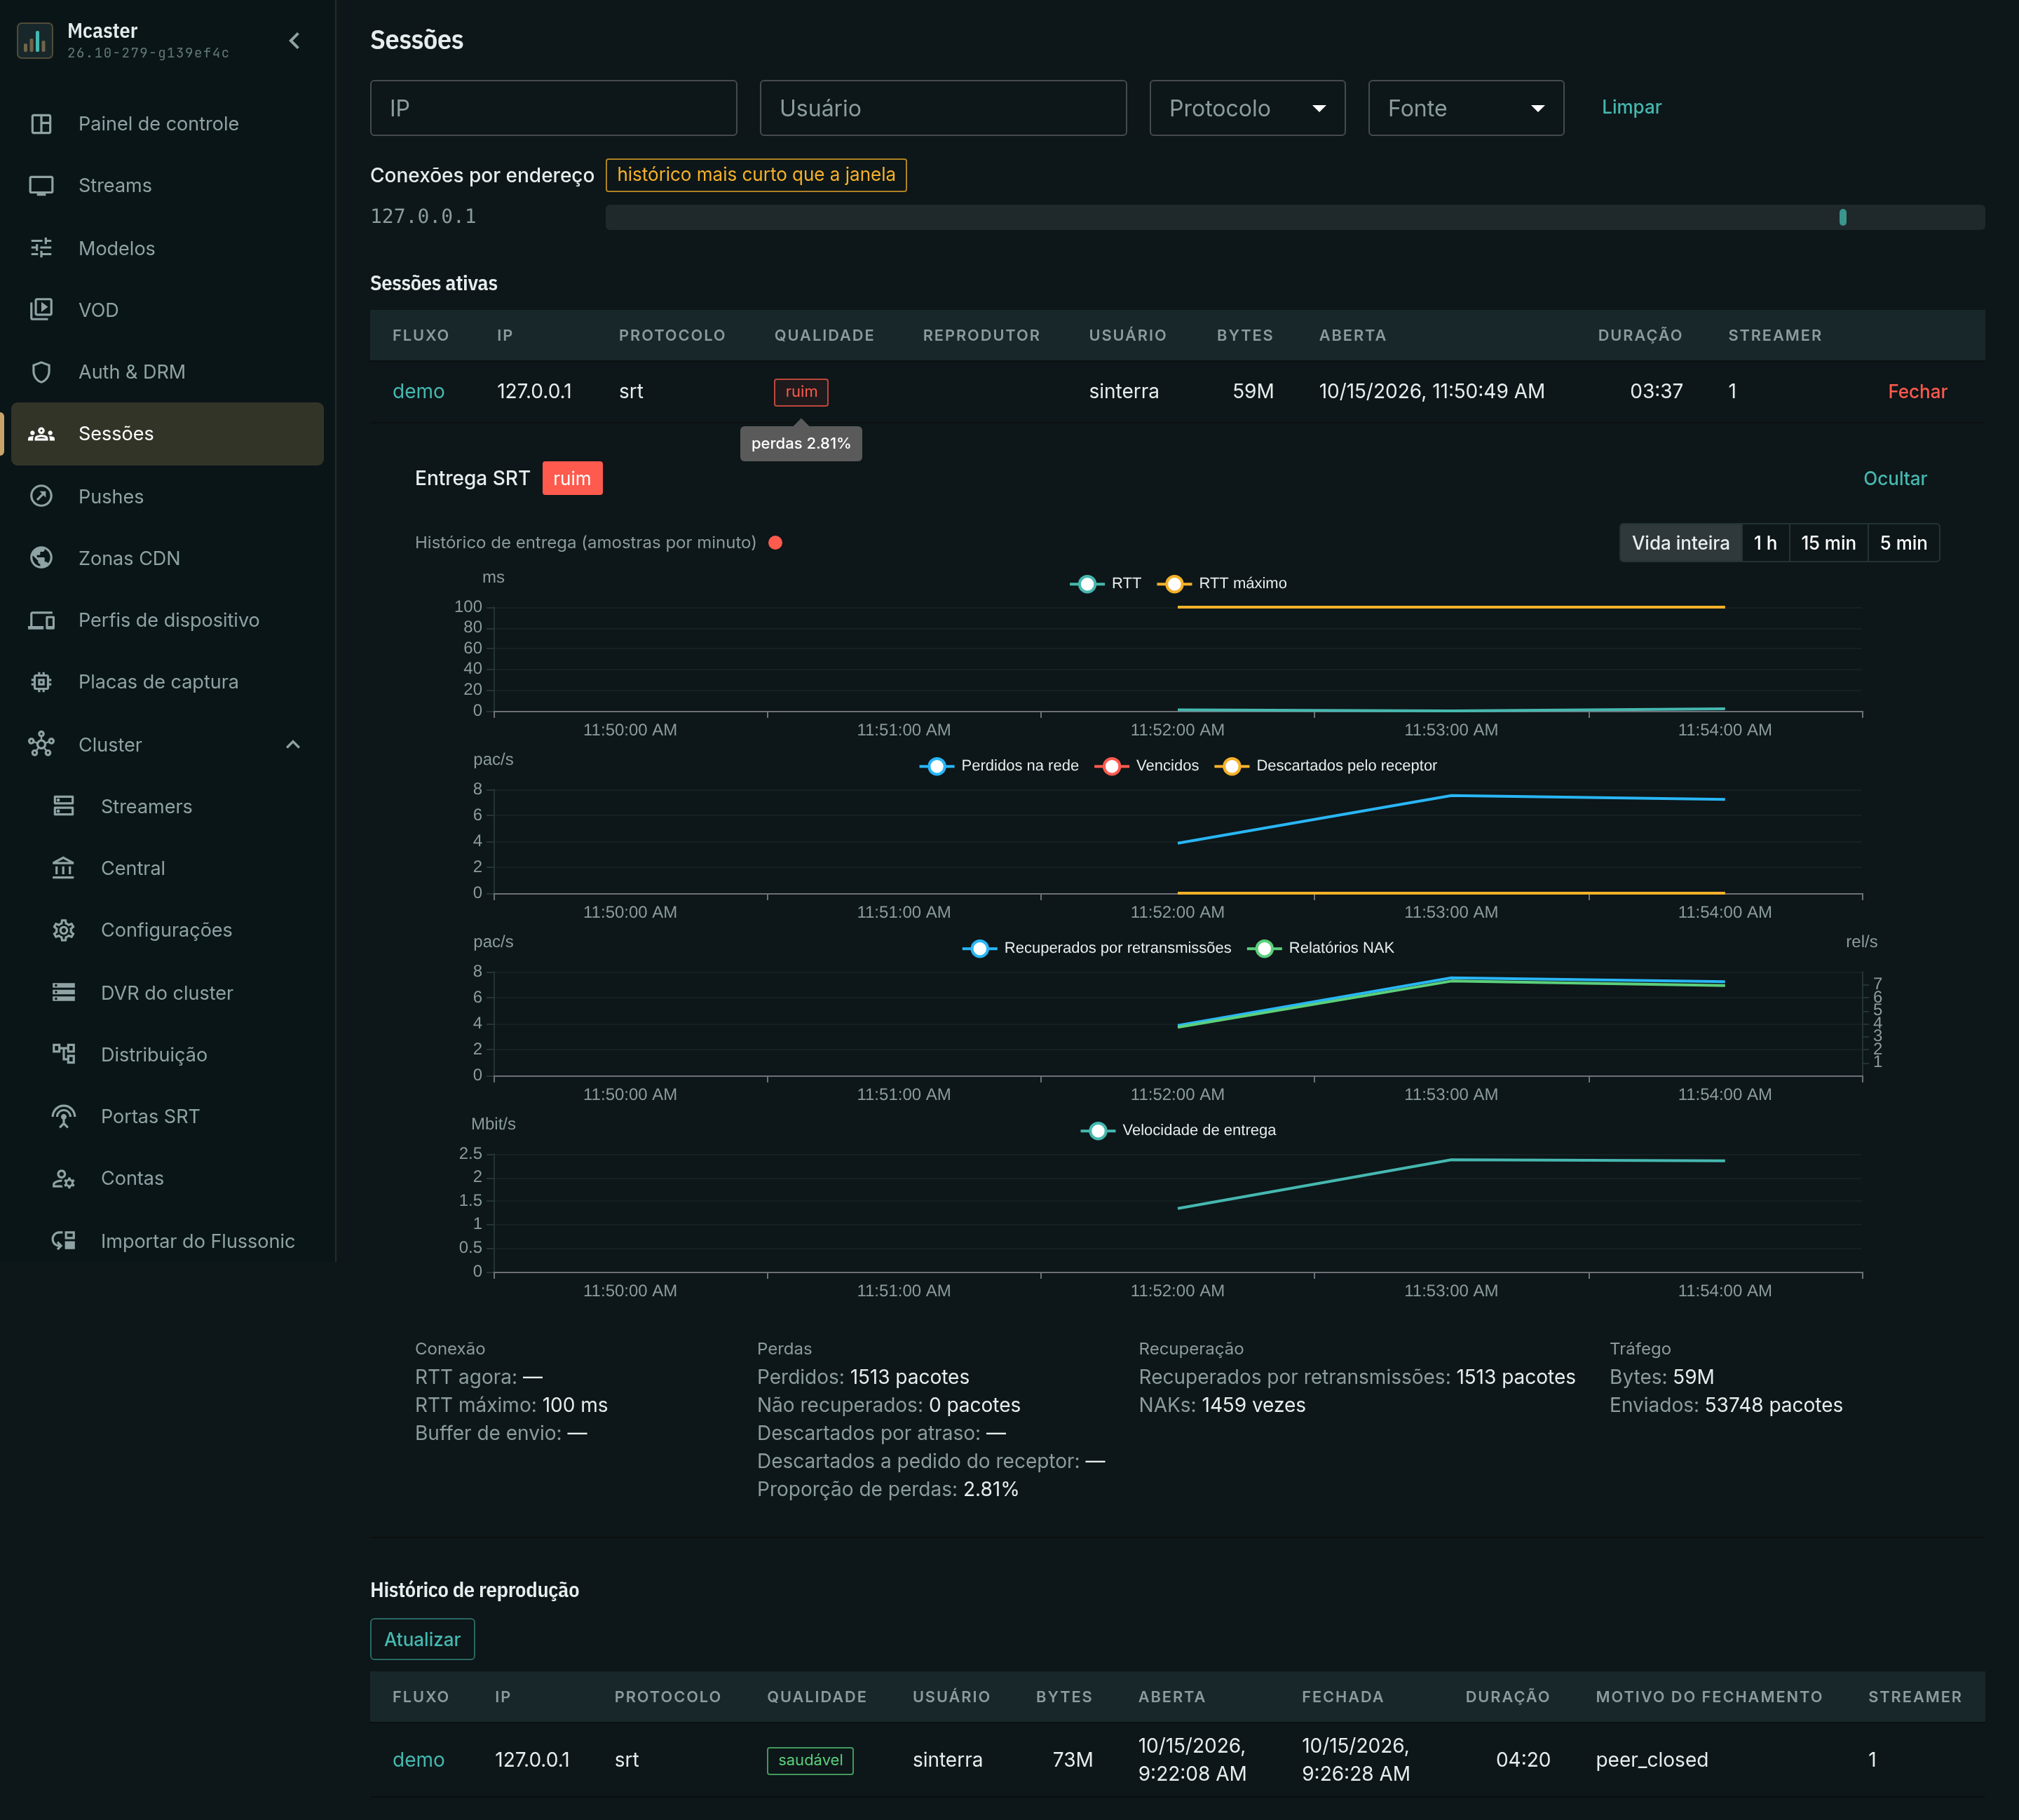The width and height of the screenshot is (2019, 1820).
Task: Collapse the sidebar with the chevron arrow
Action: click(294, 41)
